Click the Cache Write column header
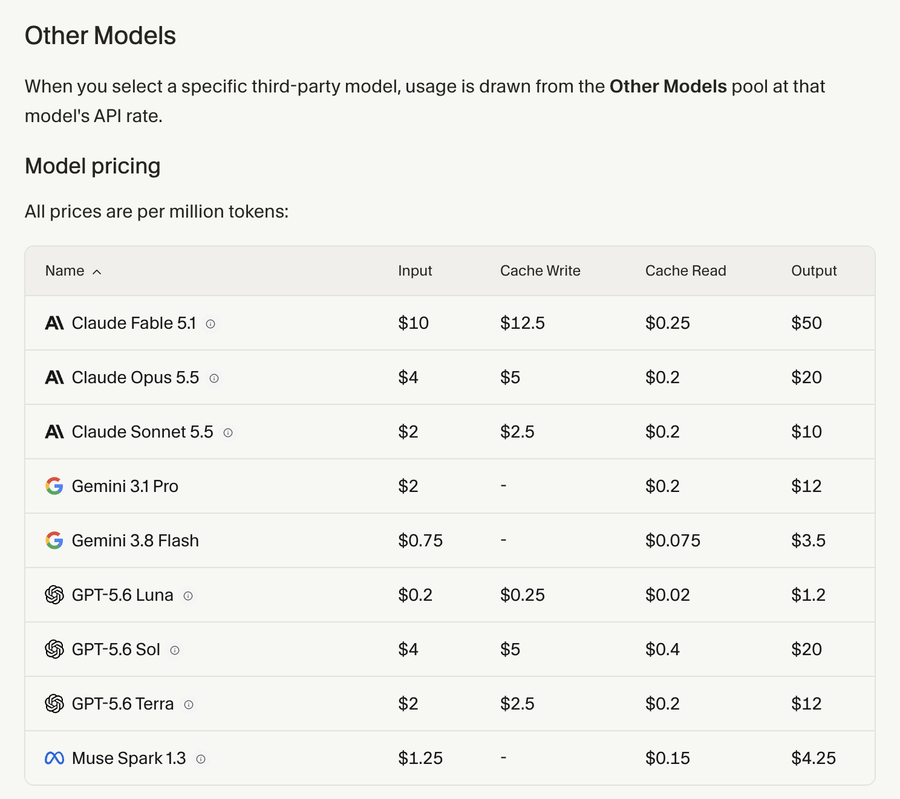This screenshot has width=900, height=799. tap(540, 271)
